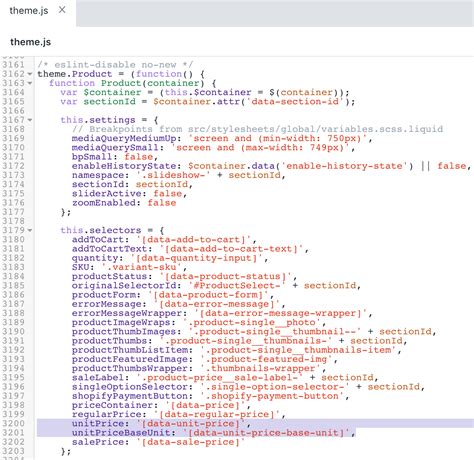Collapse the fold at line 3162
This screenshot has width=474, height=460.
coord(30,74)
